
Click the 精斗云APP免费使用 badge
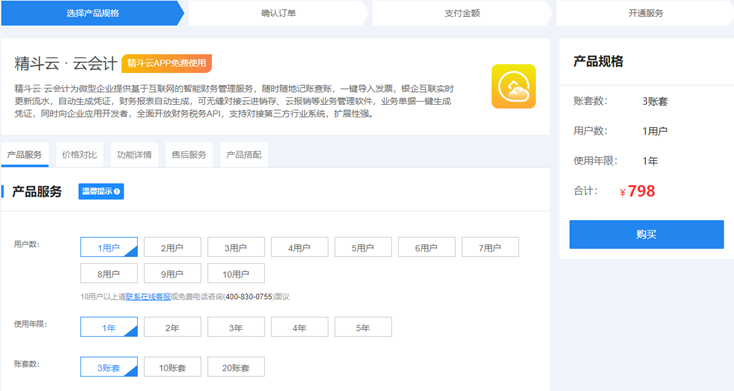167,63
